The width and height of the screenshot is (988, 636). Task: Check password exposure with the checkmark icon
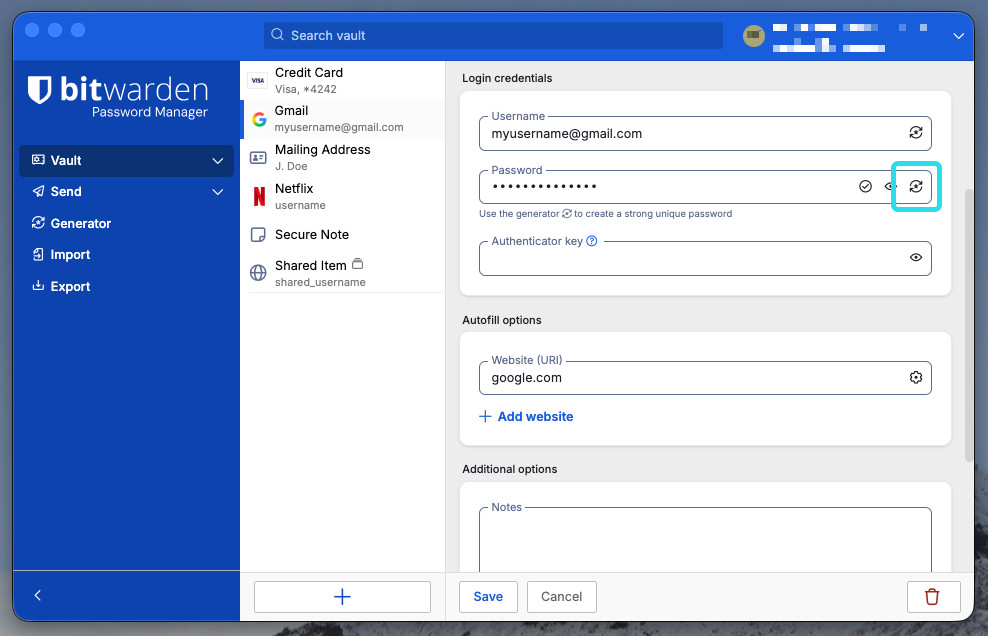[x=866, y=186]
